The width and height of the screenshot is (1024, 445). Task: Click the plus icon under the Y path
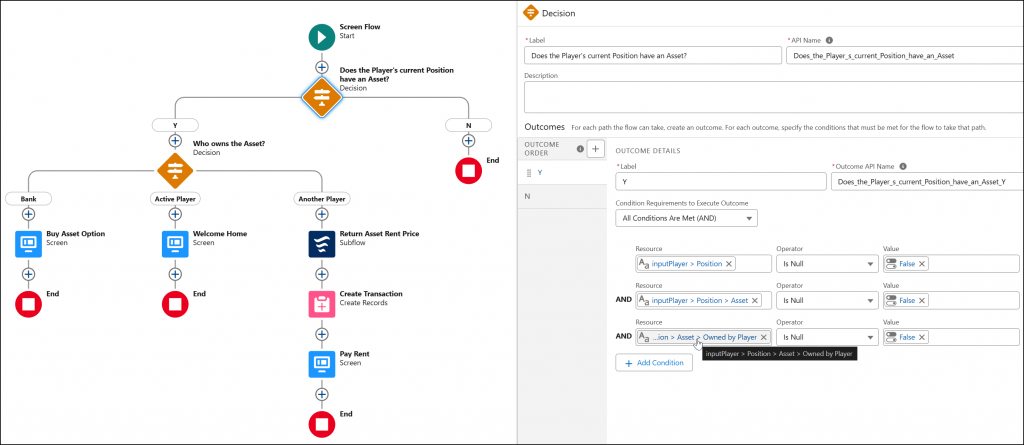[x=175, y=140]
